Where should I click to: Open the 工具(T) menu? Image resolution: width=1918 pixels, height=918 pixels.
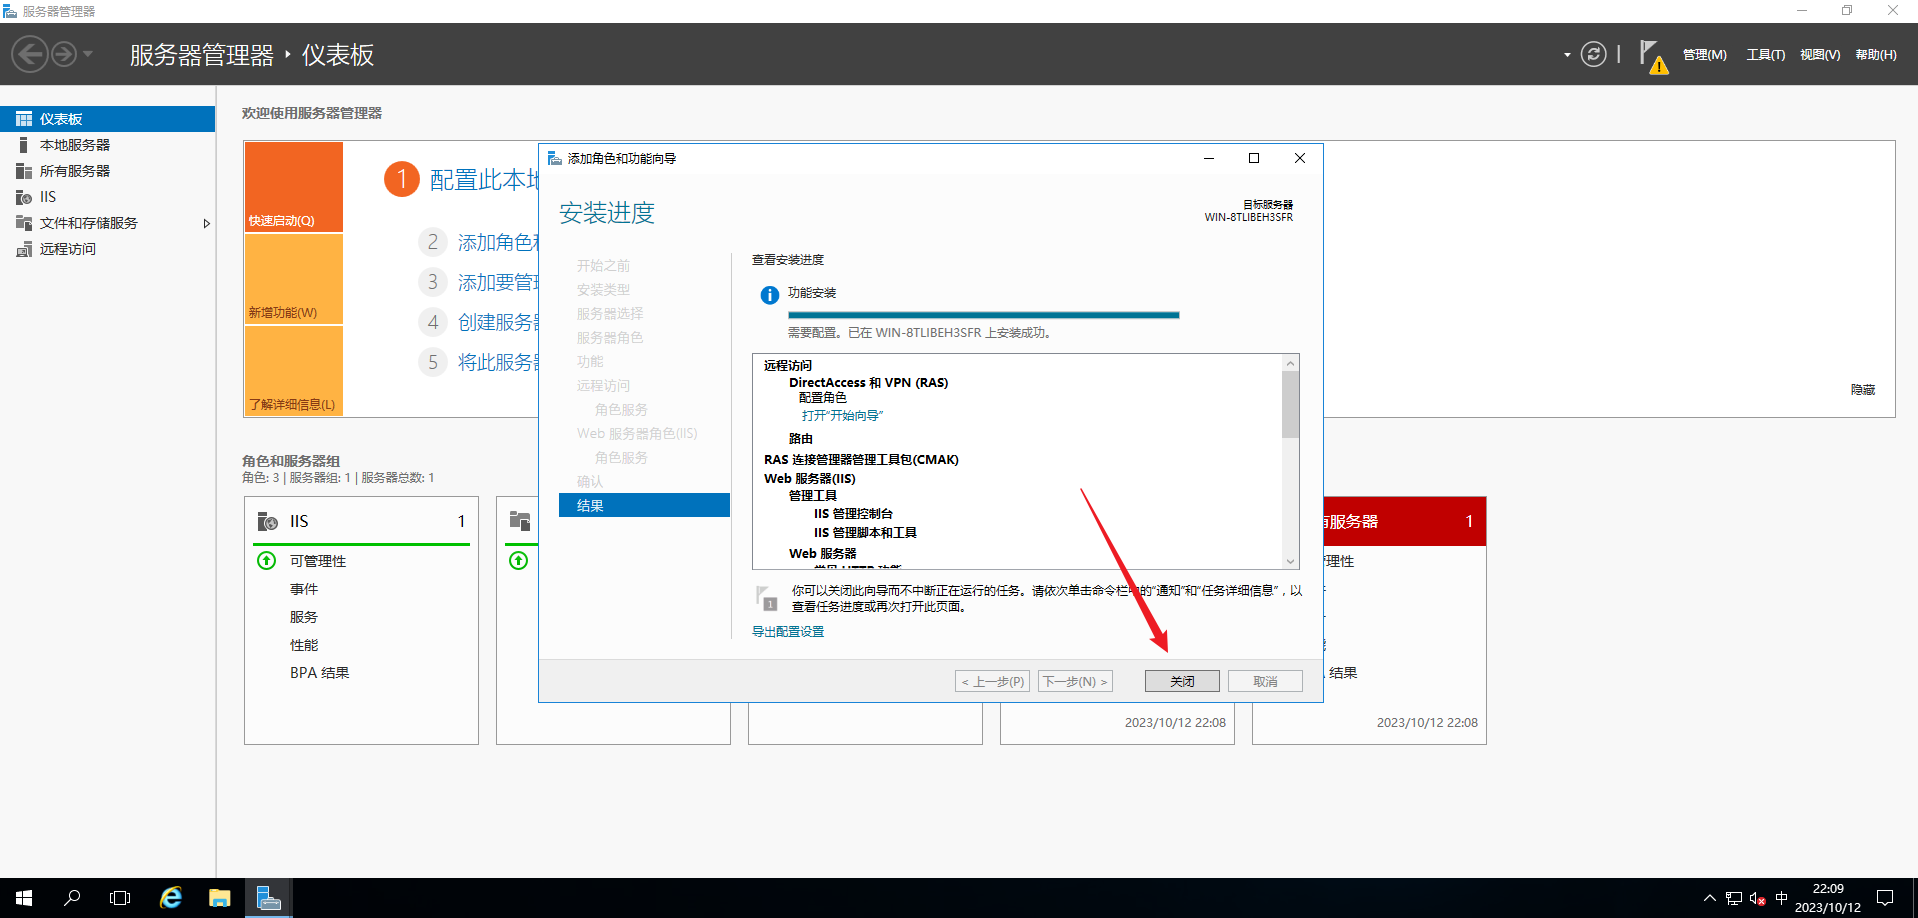[x=1766, y=55]
